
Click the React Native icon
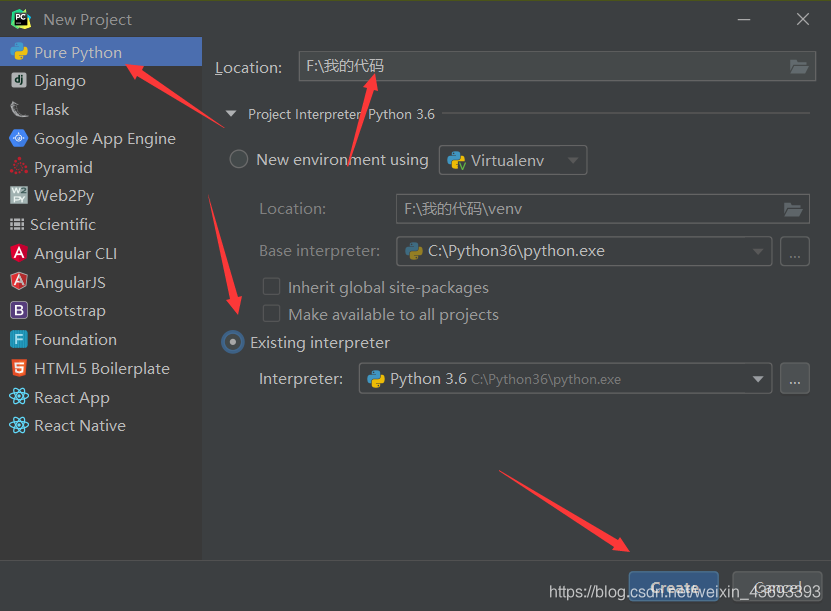pos(19,425)
